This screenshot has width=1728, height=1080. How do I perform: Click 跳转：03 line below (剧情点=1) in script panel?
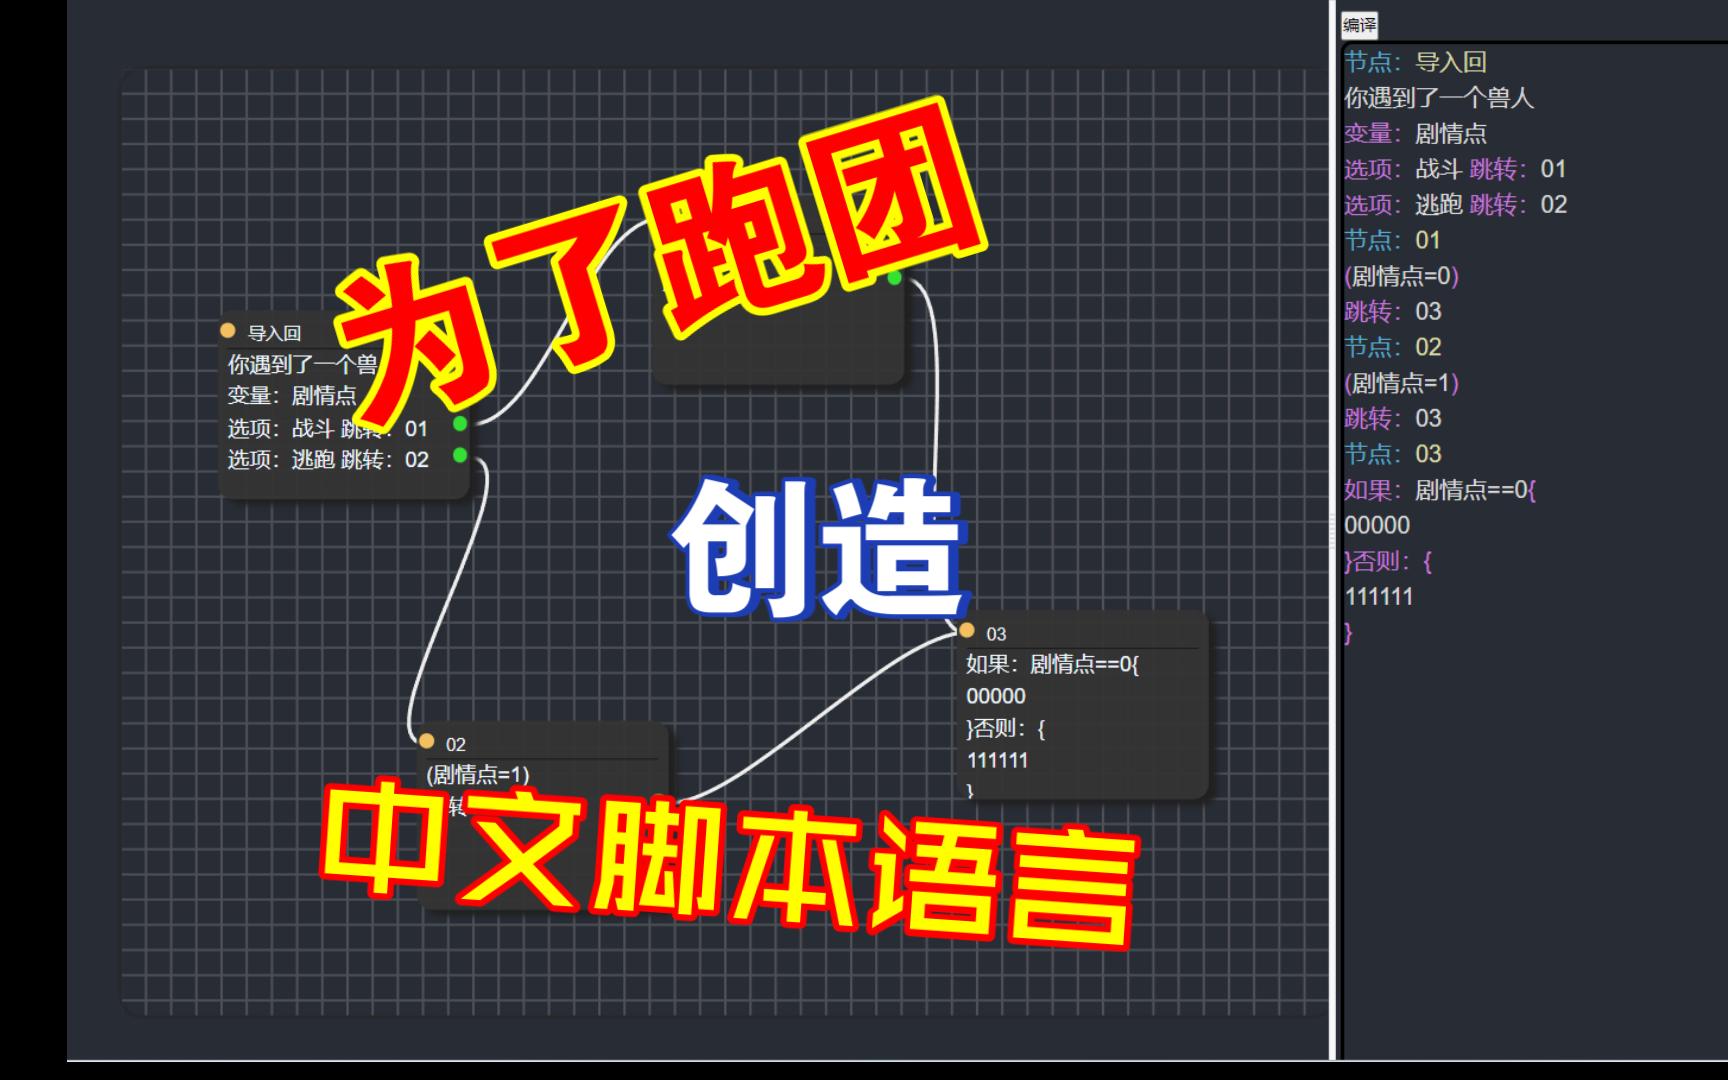[1393, 419]
